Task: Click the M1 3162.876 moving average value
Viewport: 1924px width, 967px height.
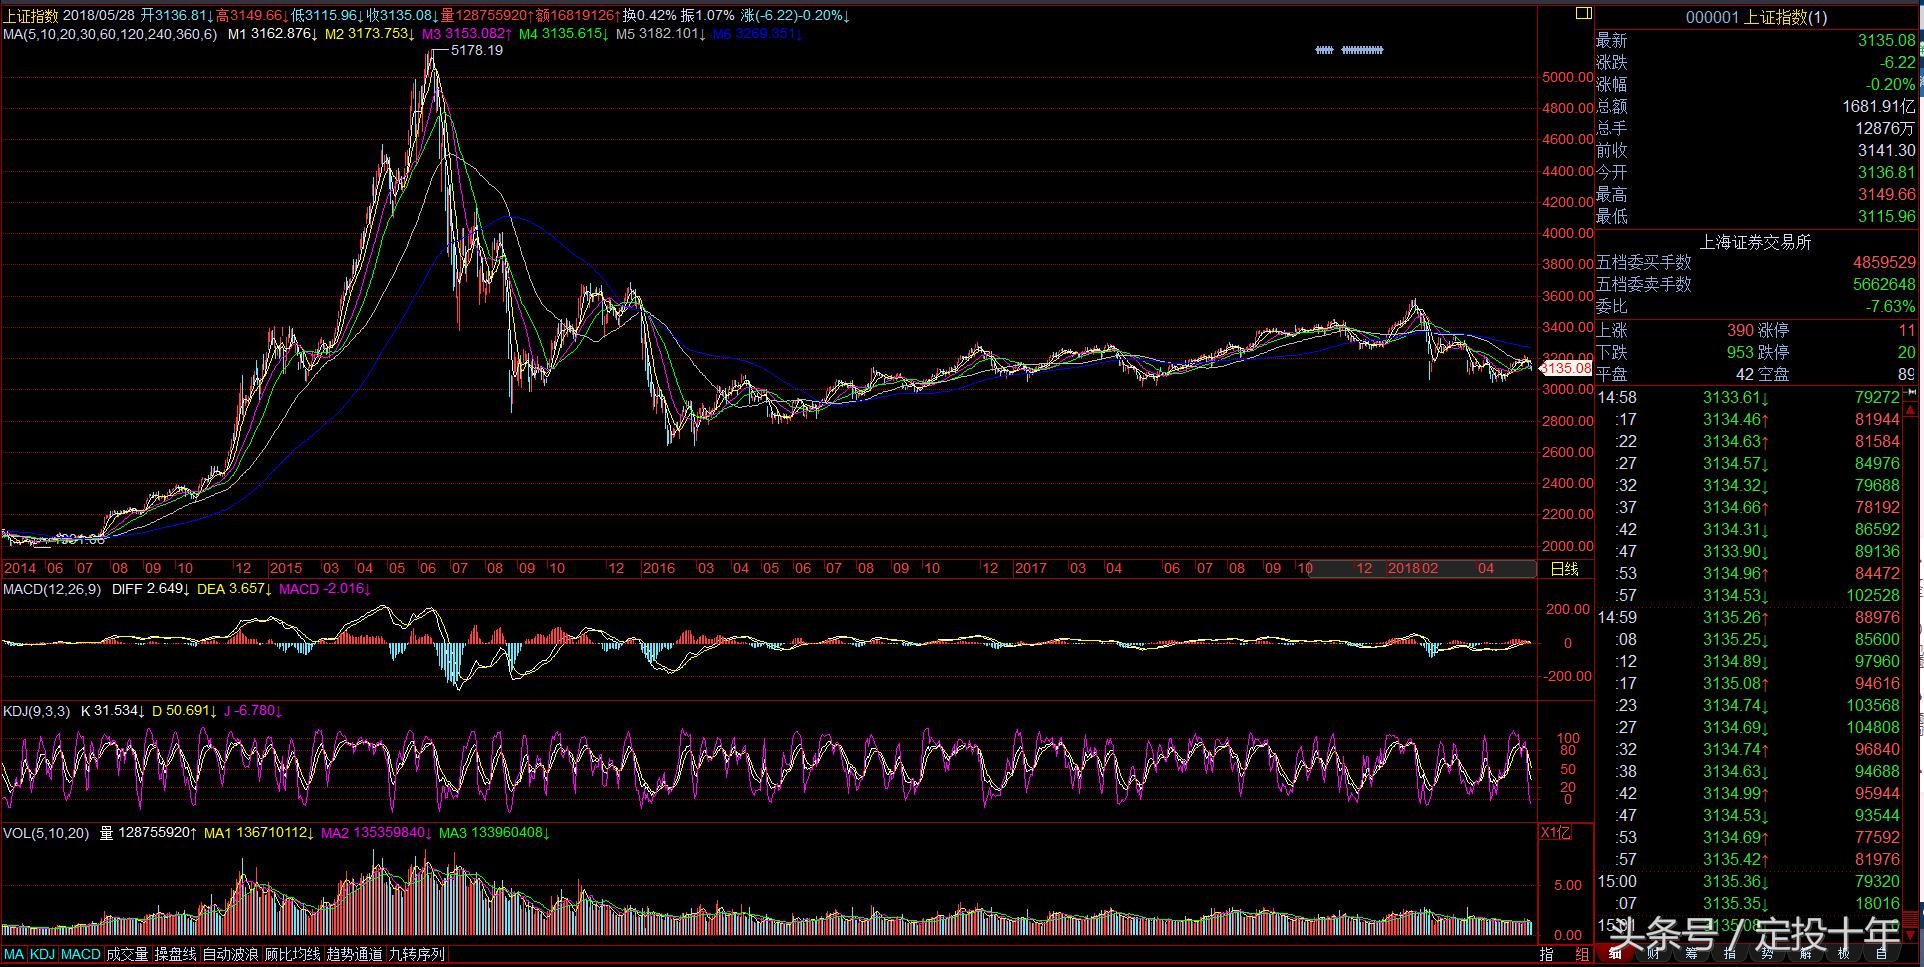Action: (x=273, y=34)
